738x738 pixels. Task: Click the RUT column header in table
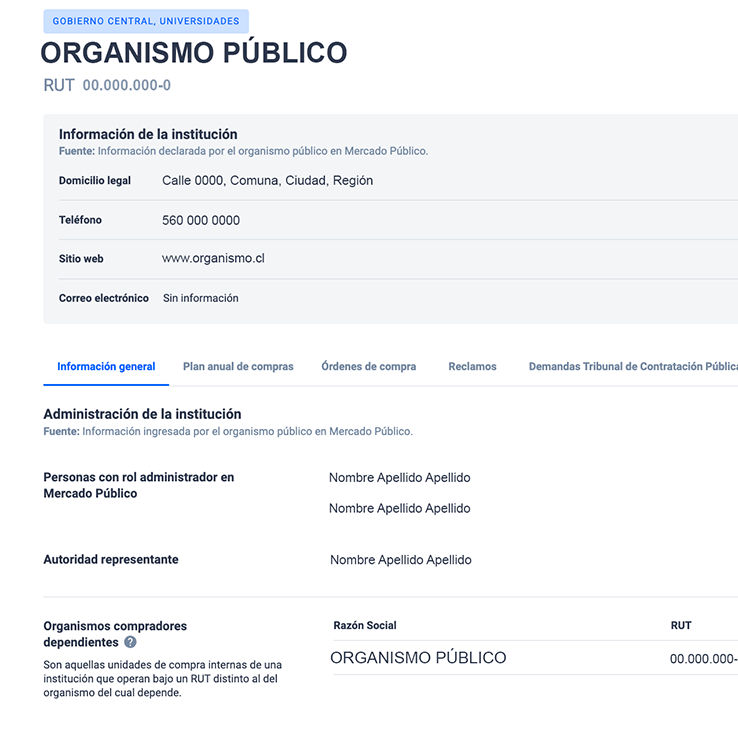pos(681,626)
